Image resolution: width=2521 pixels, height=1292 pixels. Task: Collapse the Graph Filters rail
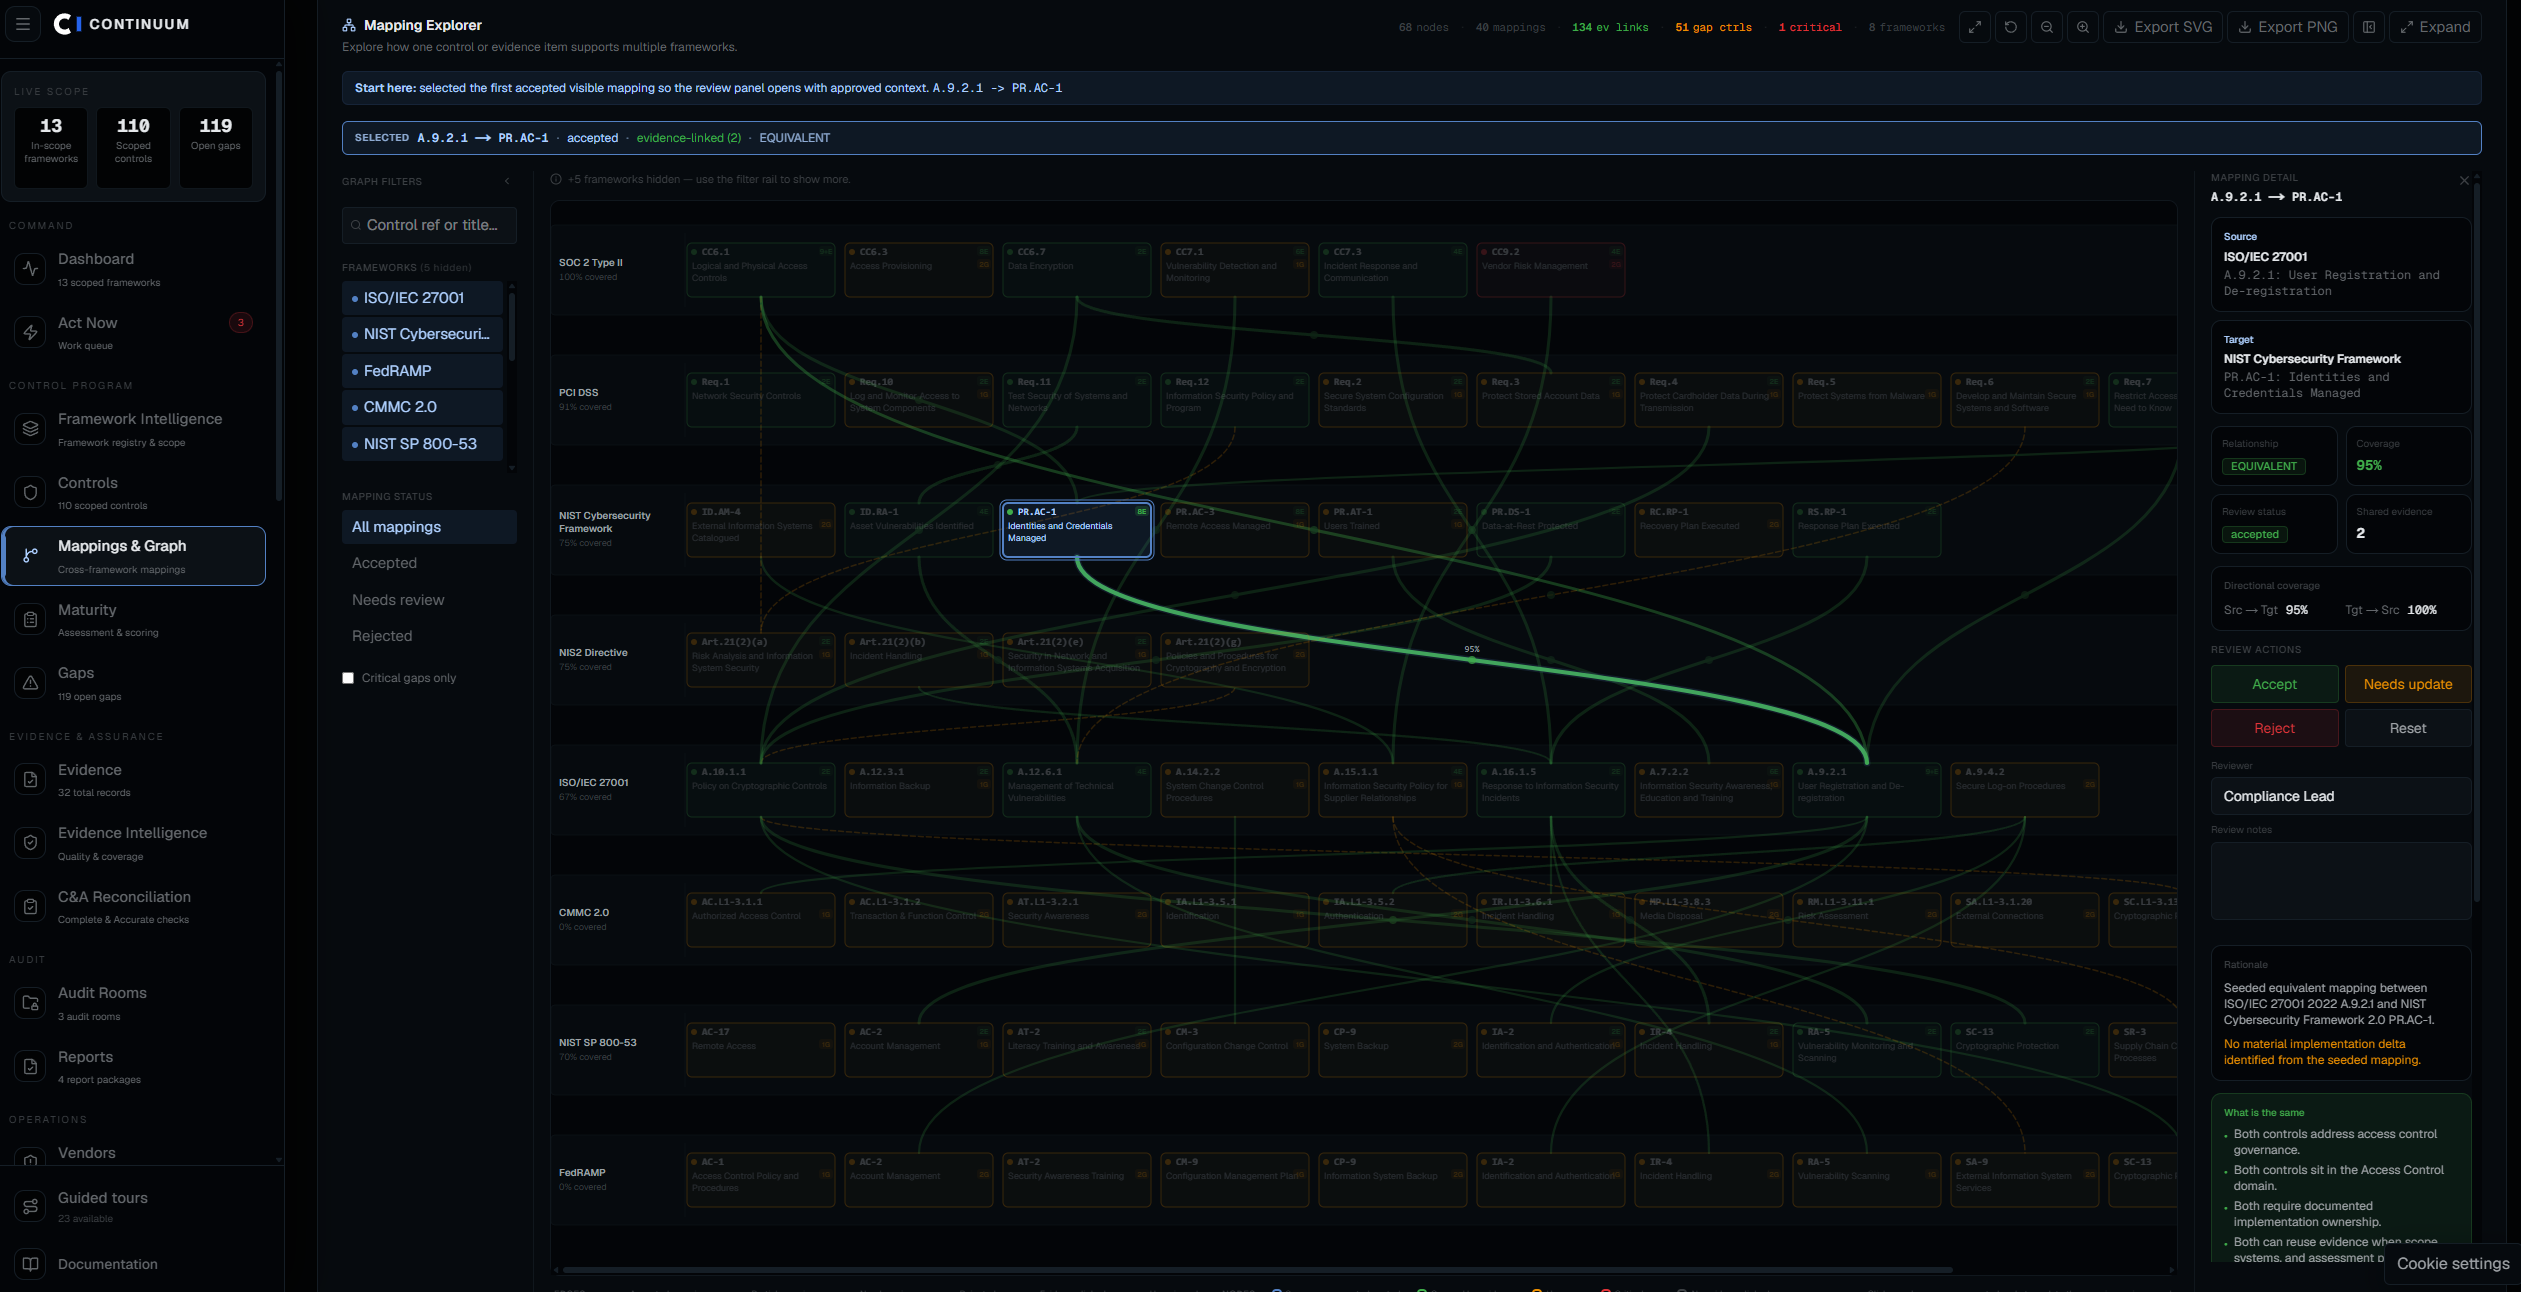click(507, 181)
